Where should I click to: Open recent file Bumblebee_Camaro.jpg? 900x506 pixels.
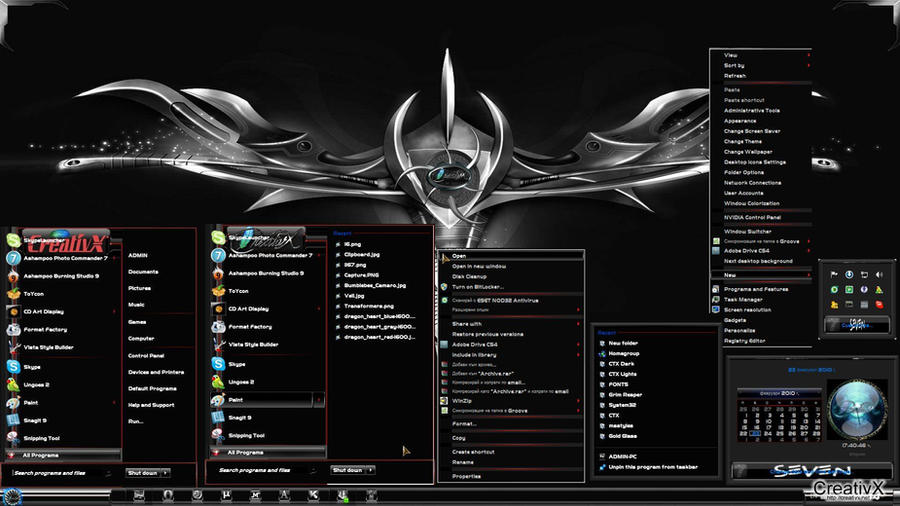(x=375, y=285)
